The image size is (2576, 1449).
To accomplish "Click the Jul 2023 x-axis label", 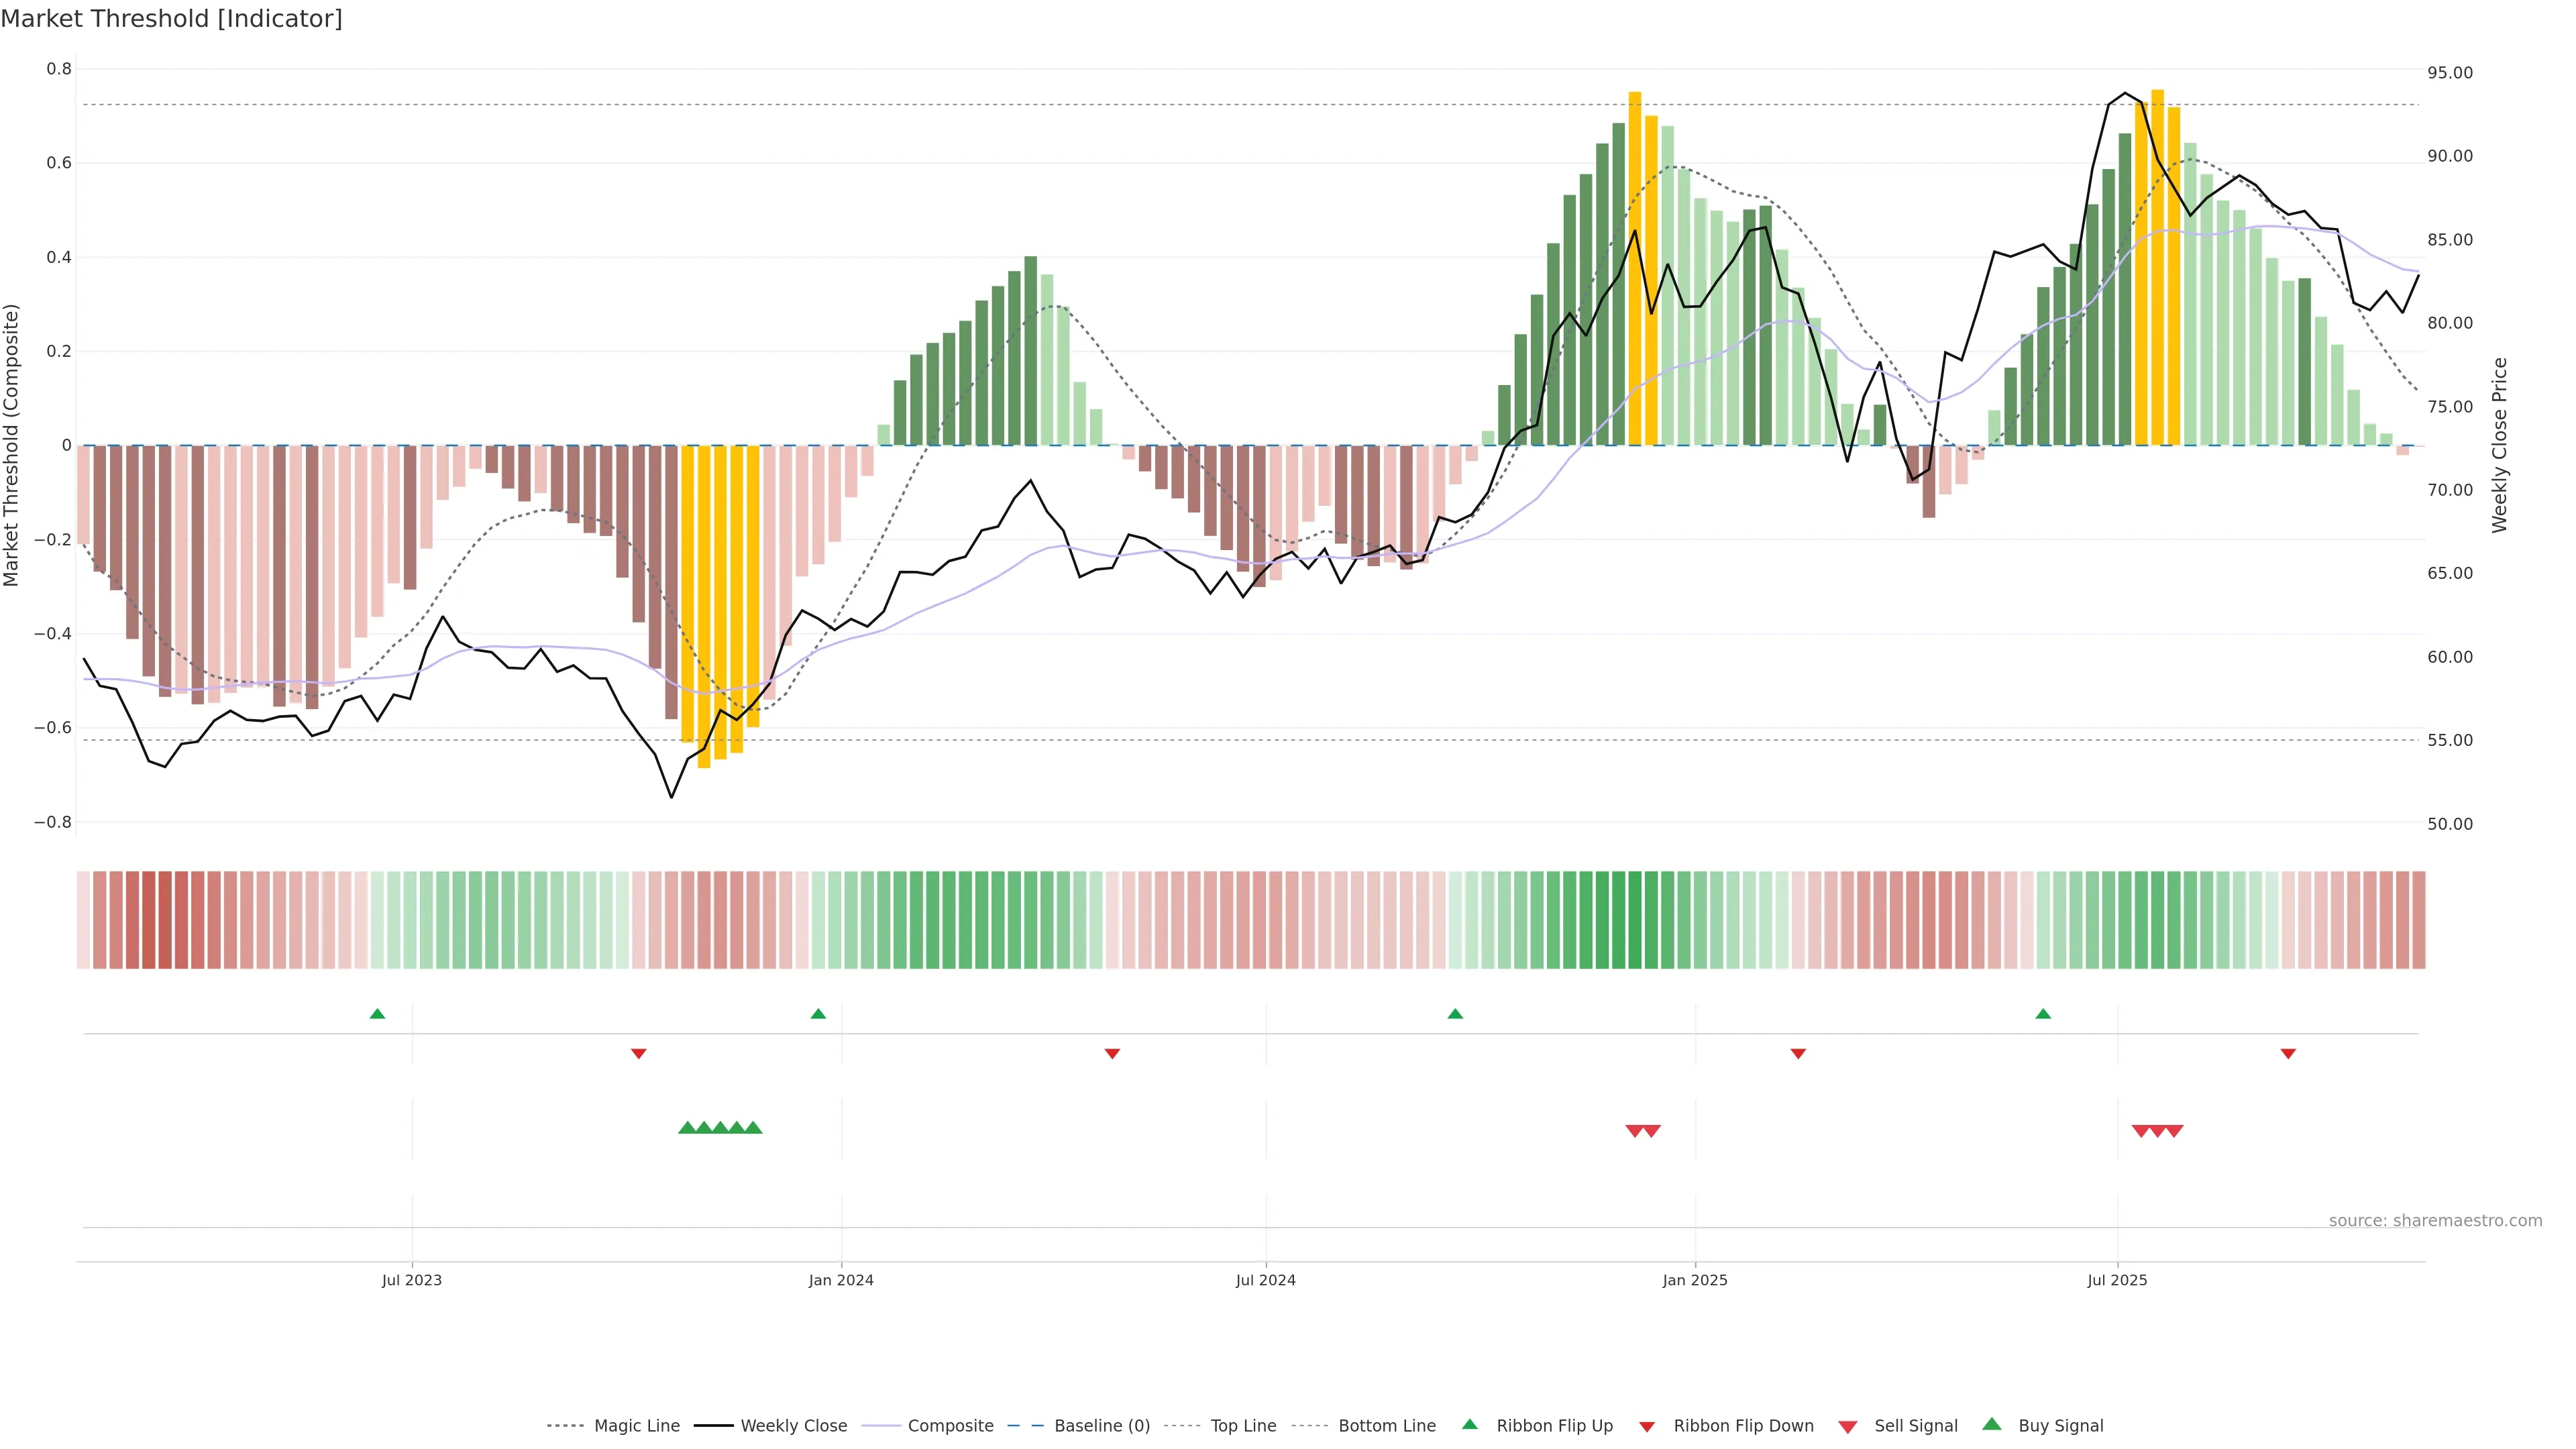I will point(411,1280).
